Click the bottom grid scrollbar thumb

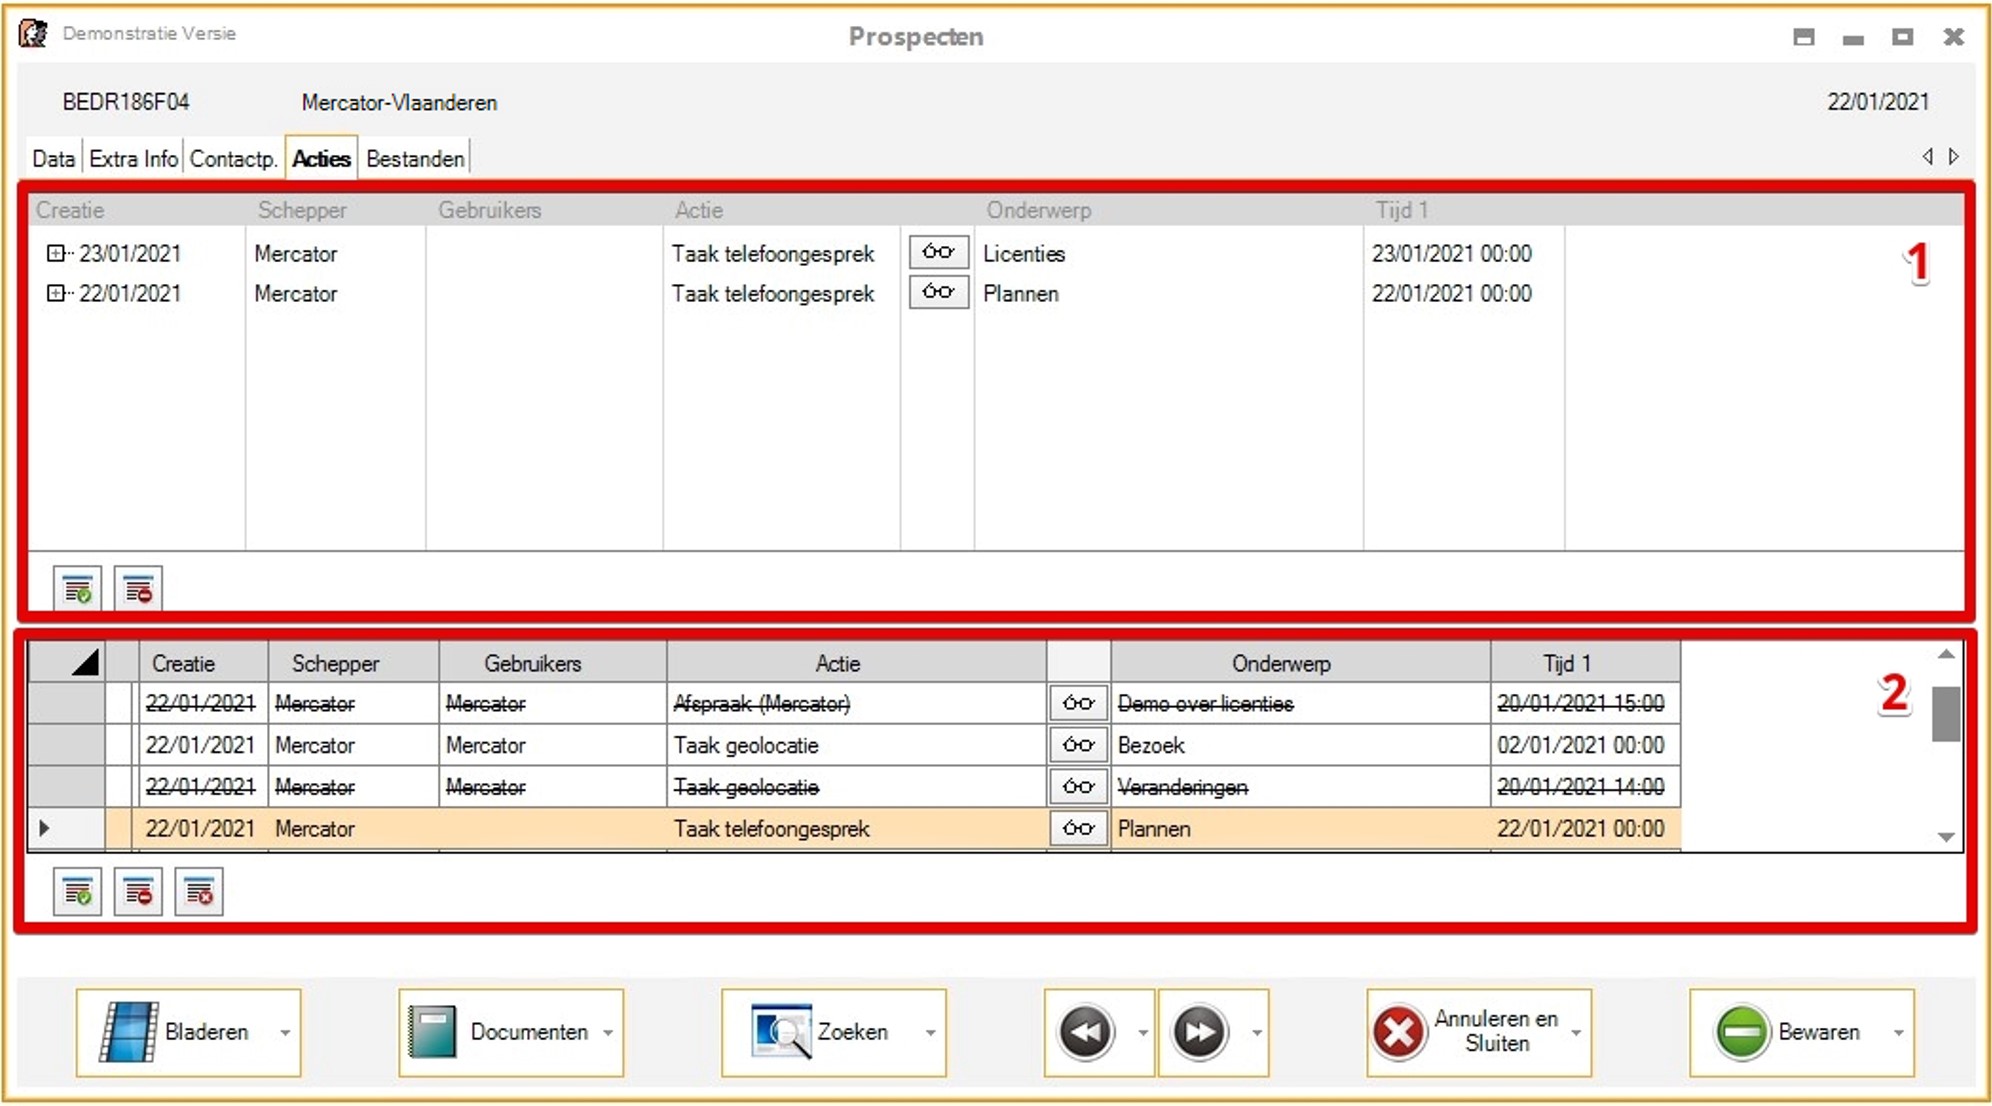click(1945, 714)
